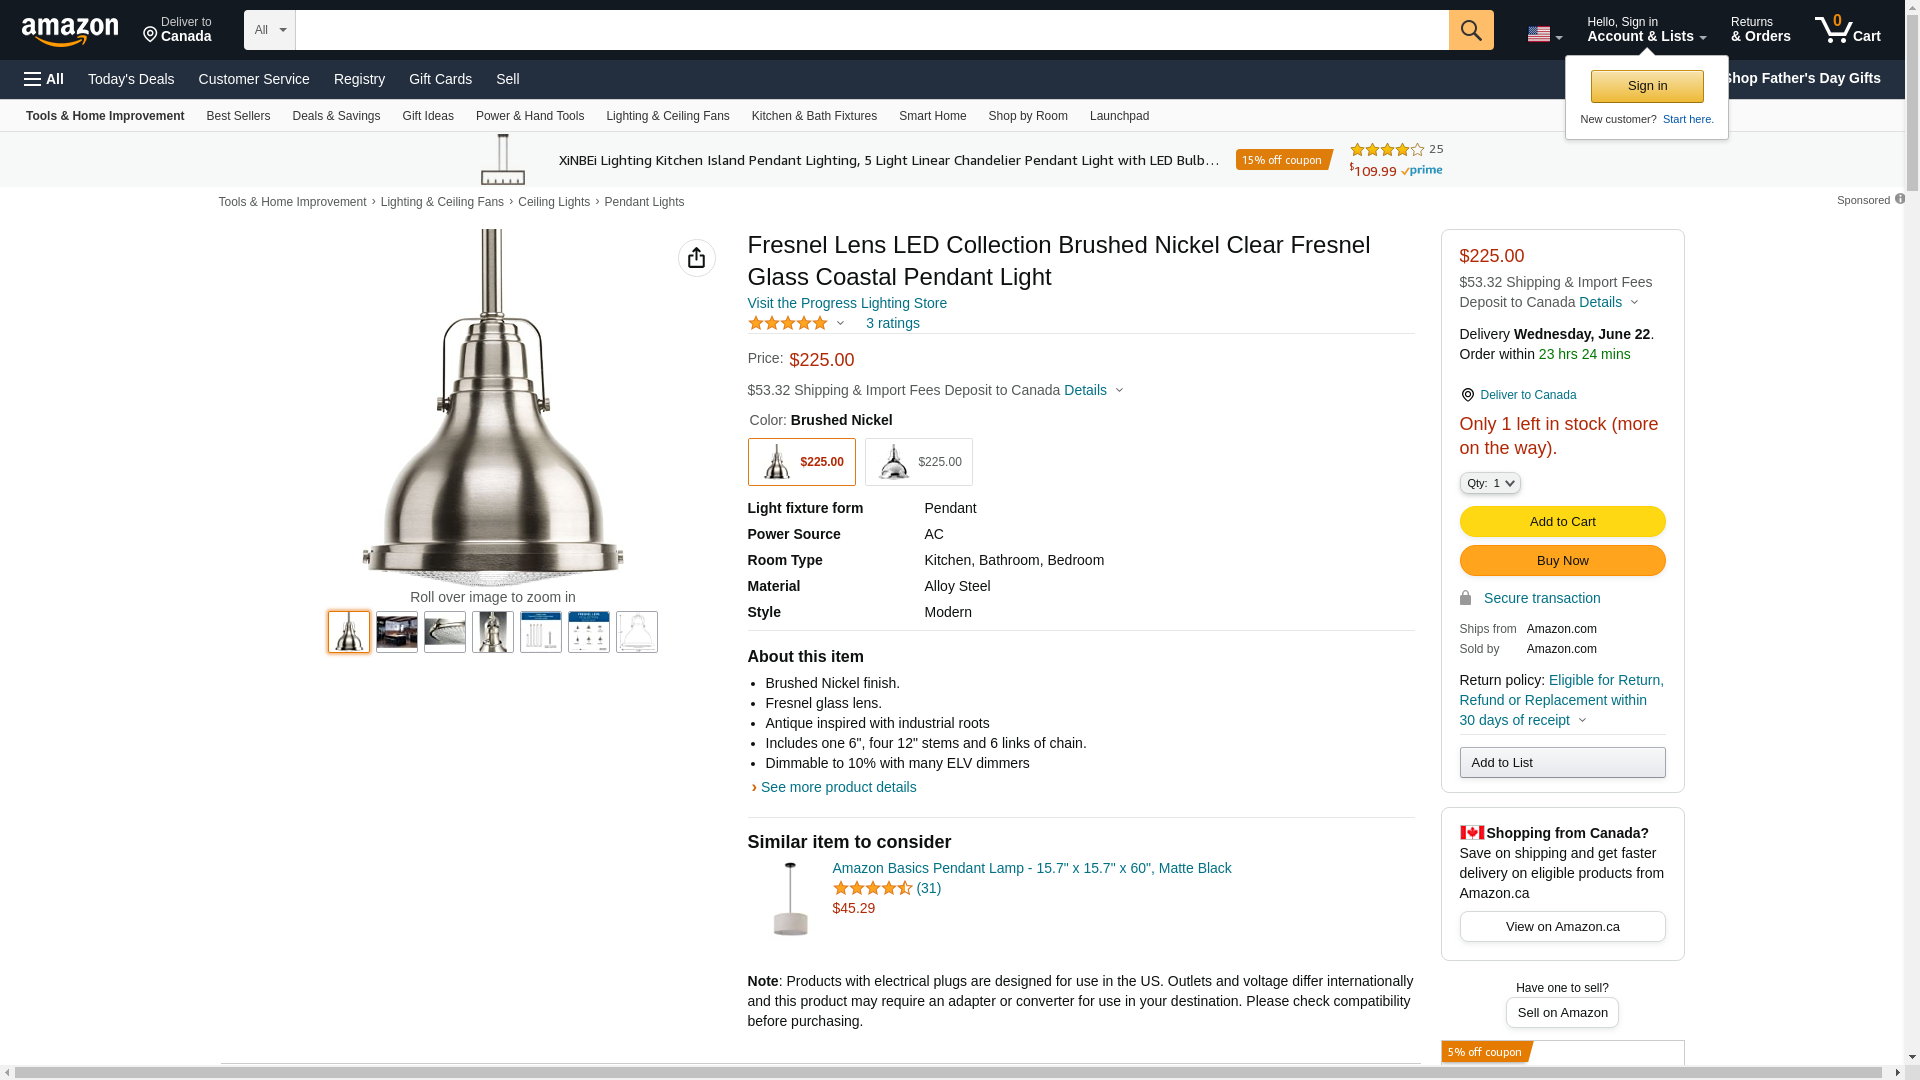The image size is (1920, 1080).
Task: Open Today's Deals menu item
Action: pos(131,79)
